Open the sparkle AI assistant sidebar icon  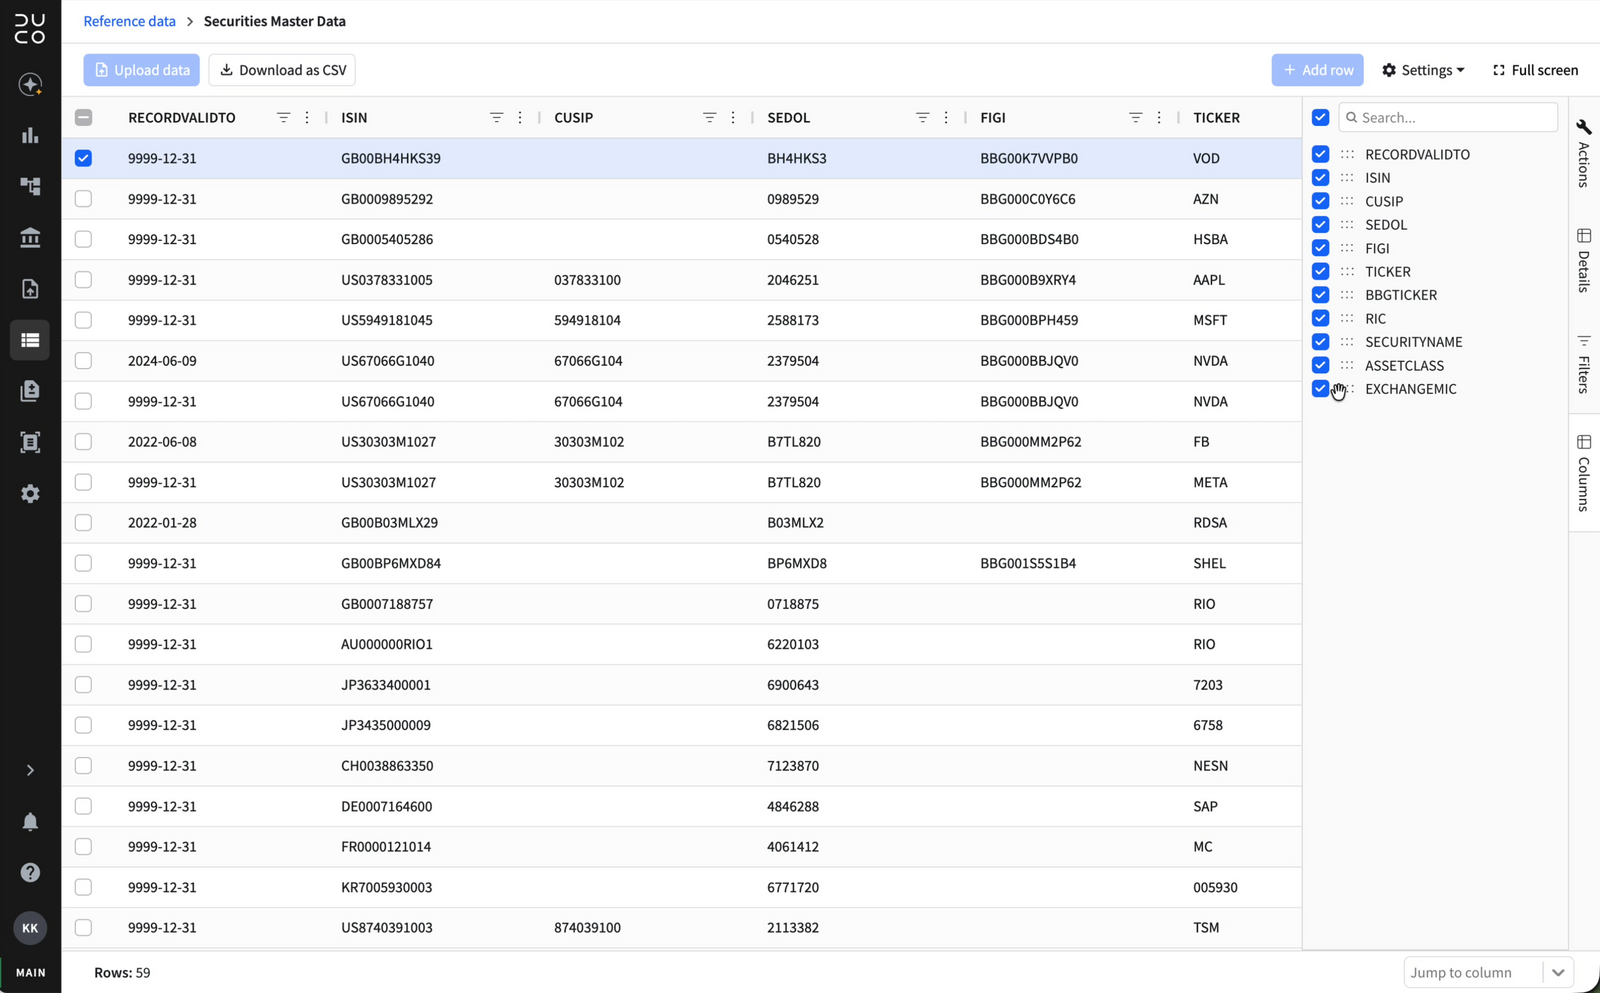(30, 84)
